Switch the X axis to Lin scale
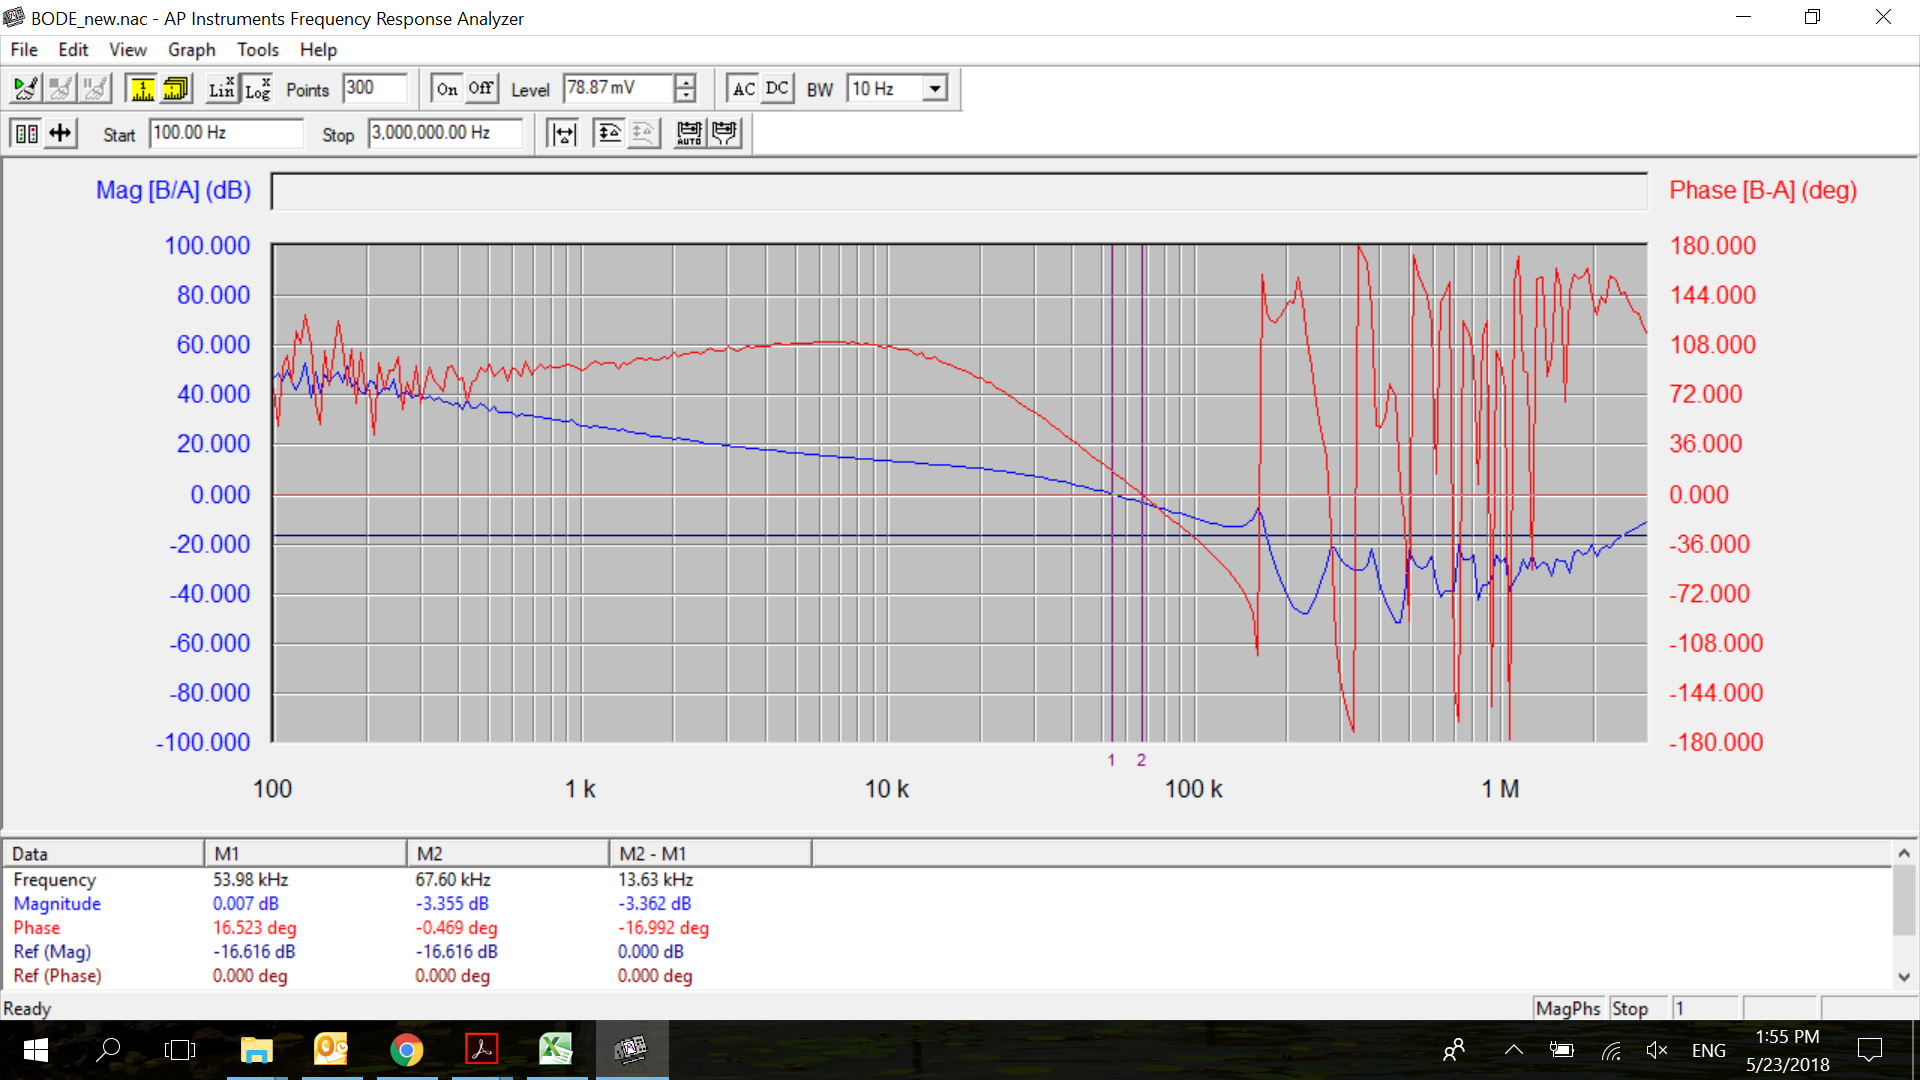Viewport: 1920px width, 1080px height. [222, 89]
